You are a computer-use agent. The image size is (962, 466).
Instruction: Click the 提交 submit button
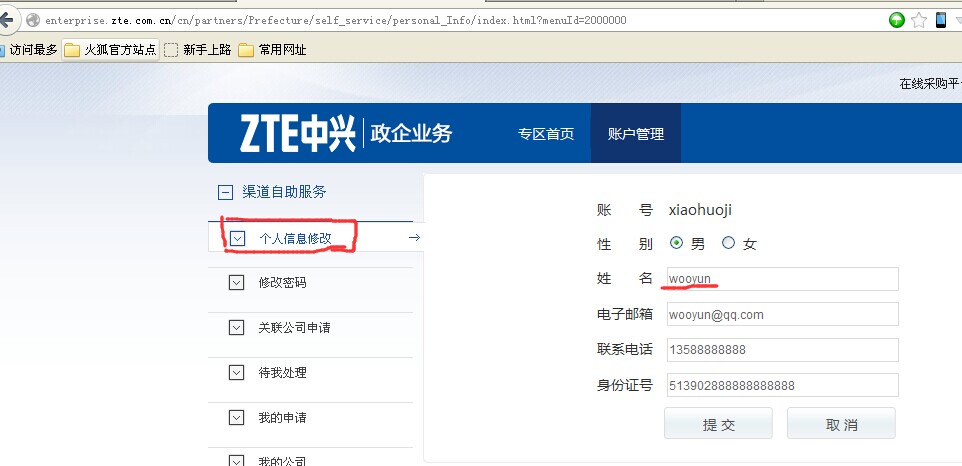coord(718,424)
